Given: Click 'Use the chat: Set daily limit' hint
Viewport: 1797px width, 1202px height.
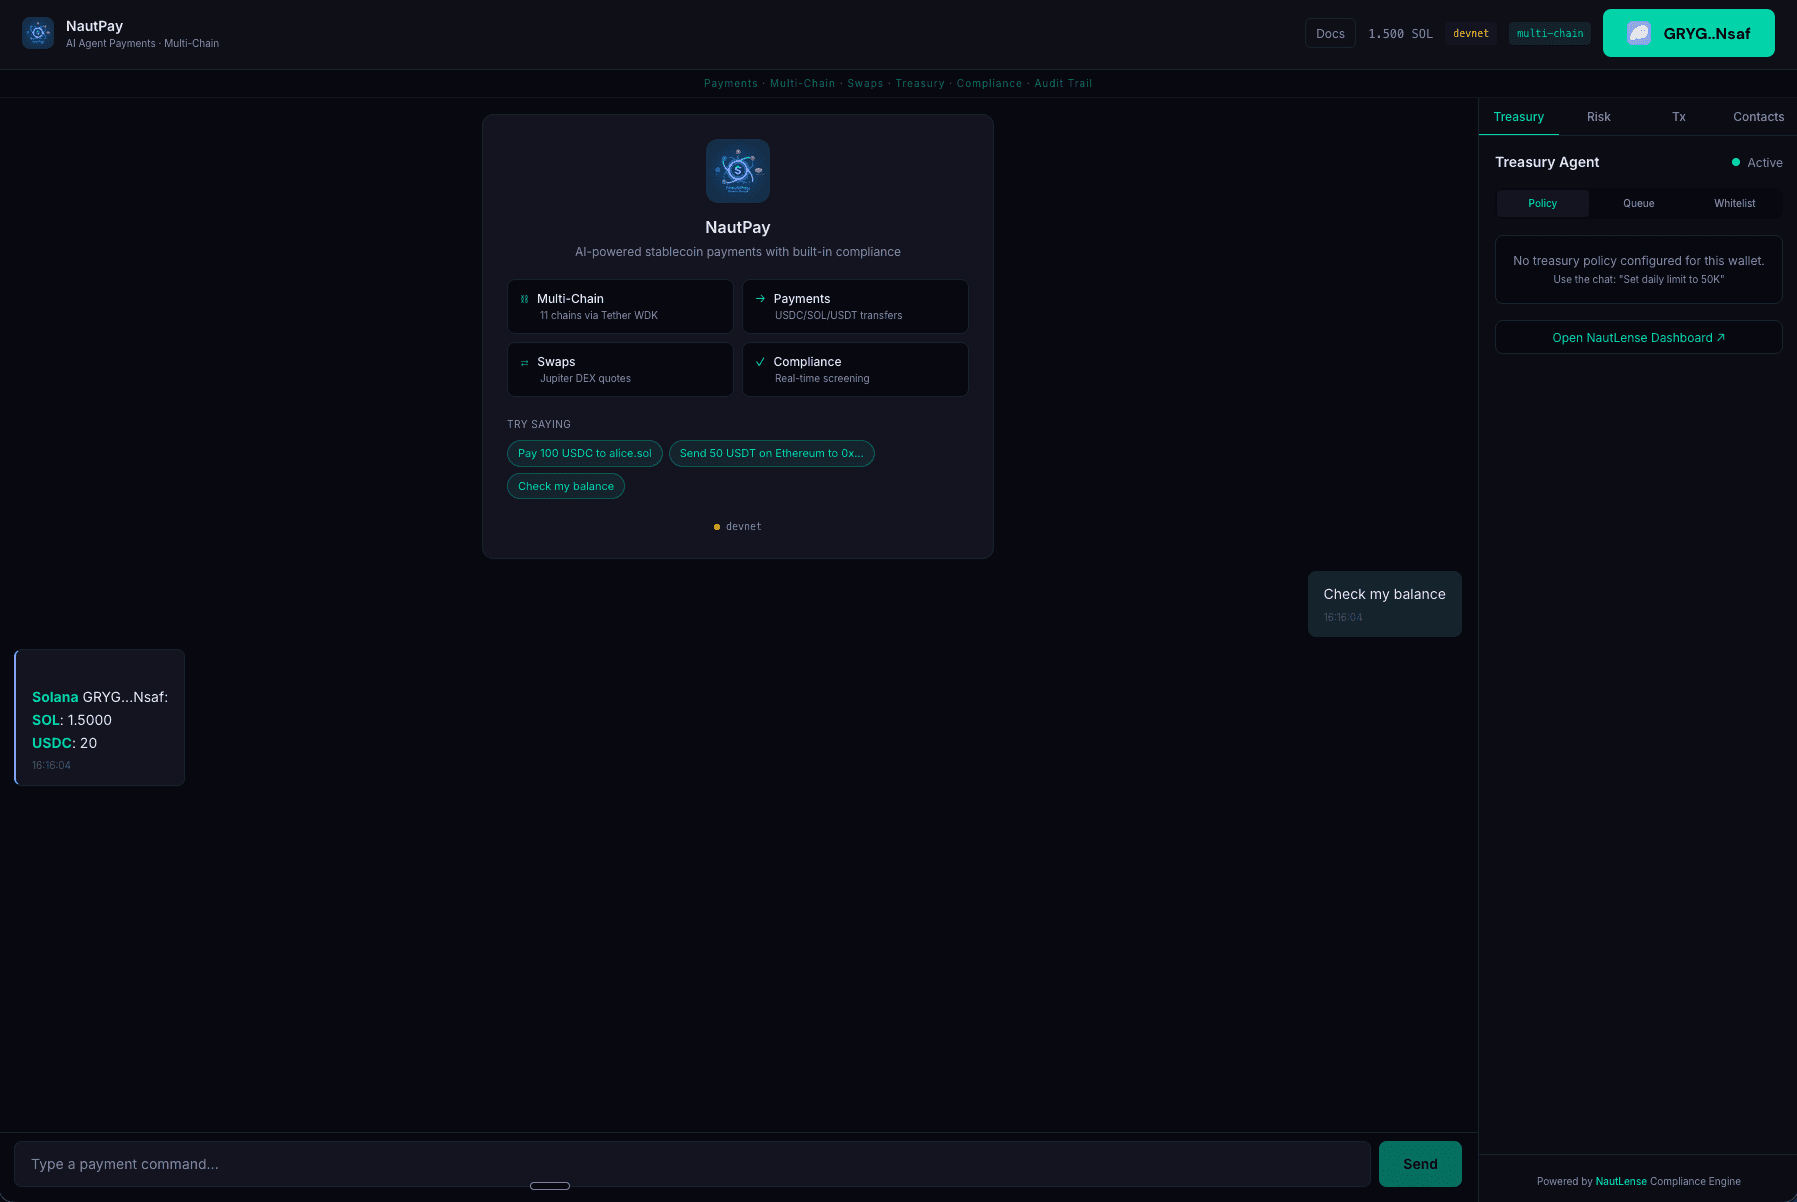Looking at the screenshot, I should (x=1639, y=279).
